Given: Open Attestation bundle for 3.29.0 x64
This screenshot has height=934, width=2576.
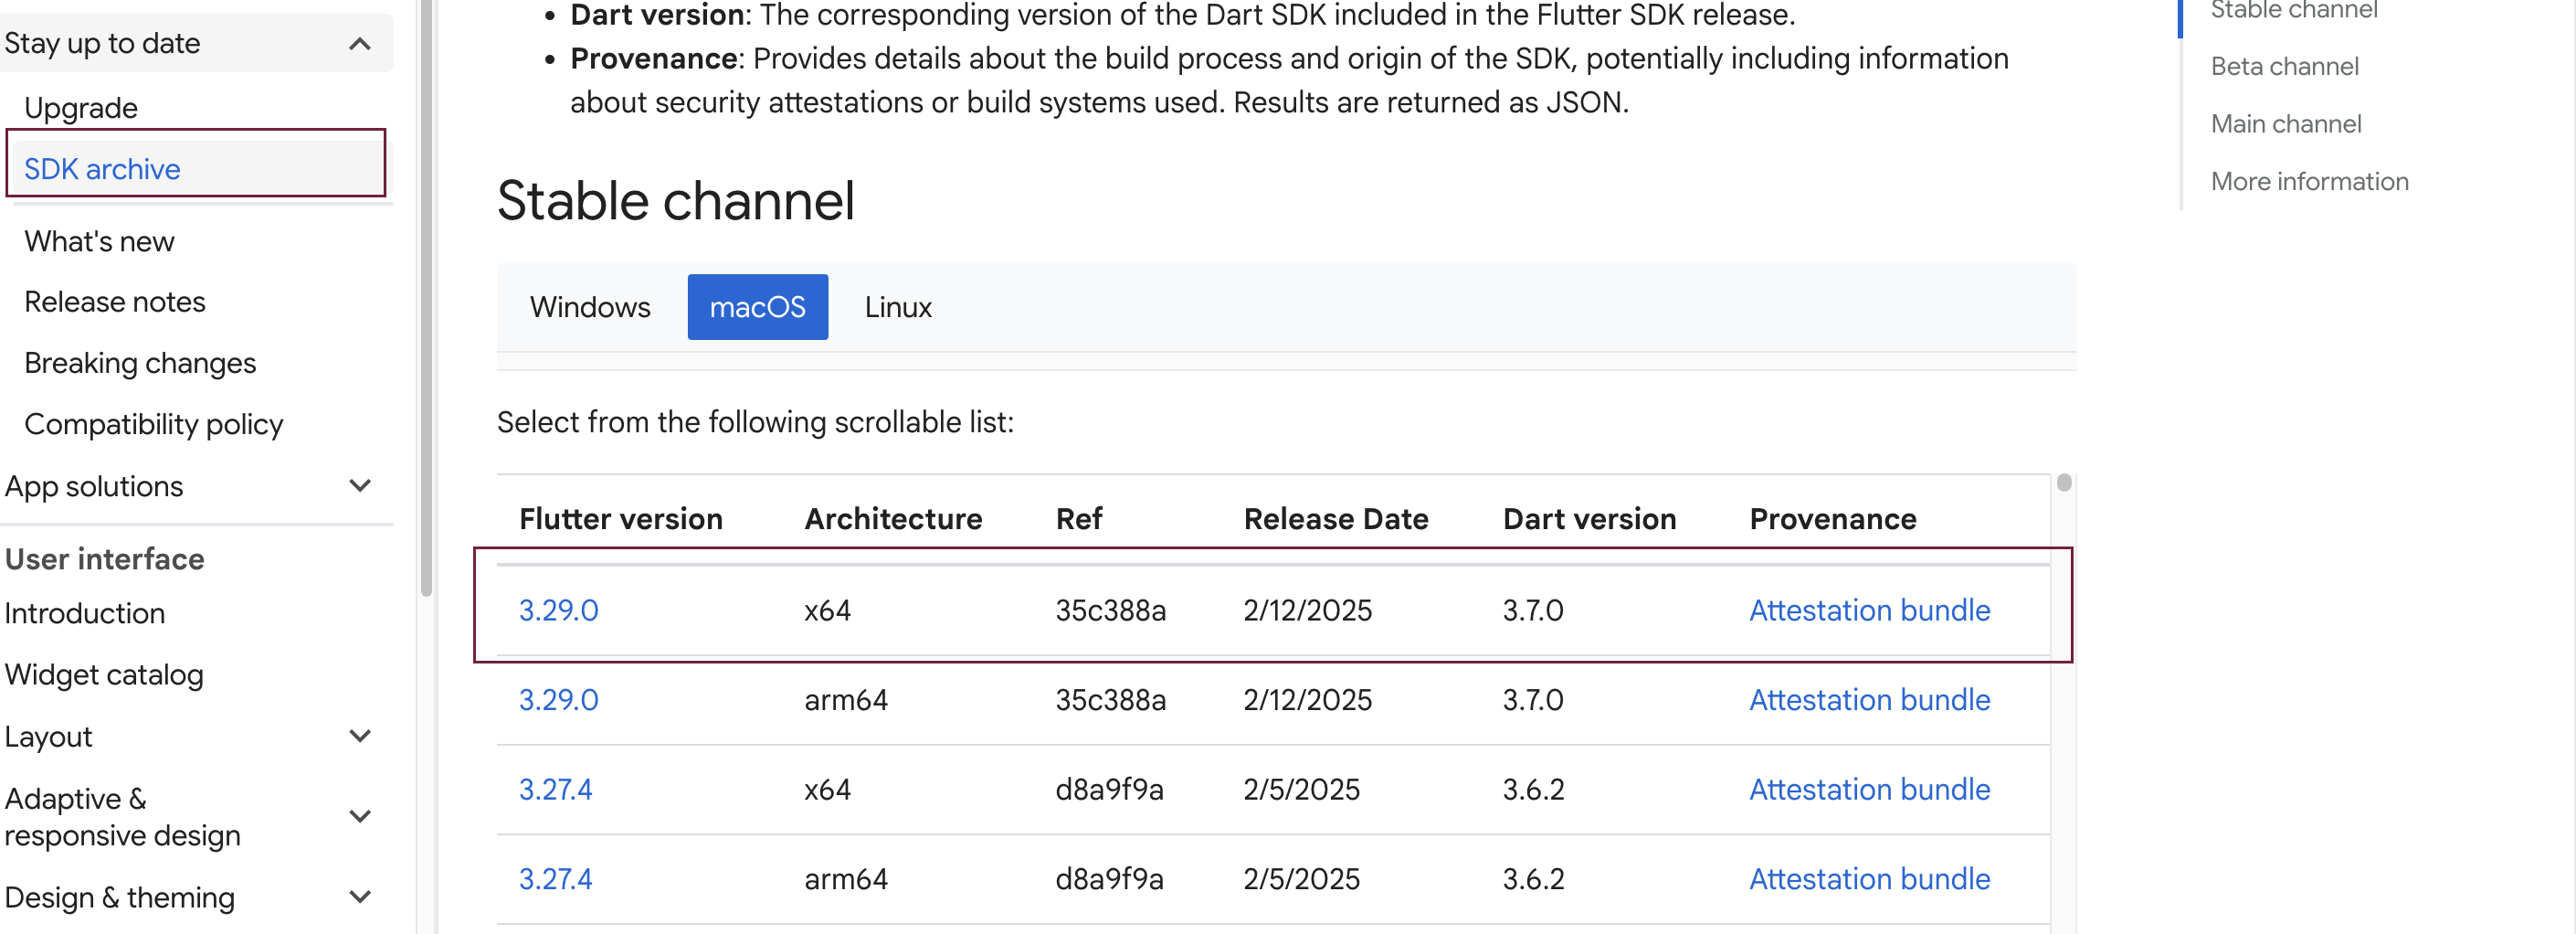Looking at the screenshot, I should point(1869,611).
